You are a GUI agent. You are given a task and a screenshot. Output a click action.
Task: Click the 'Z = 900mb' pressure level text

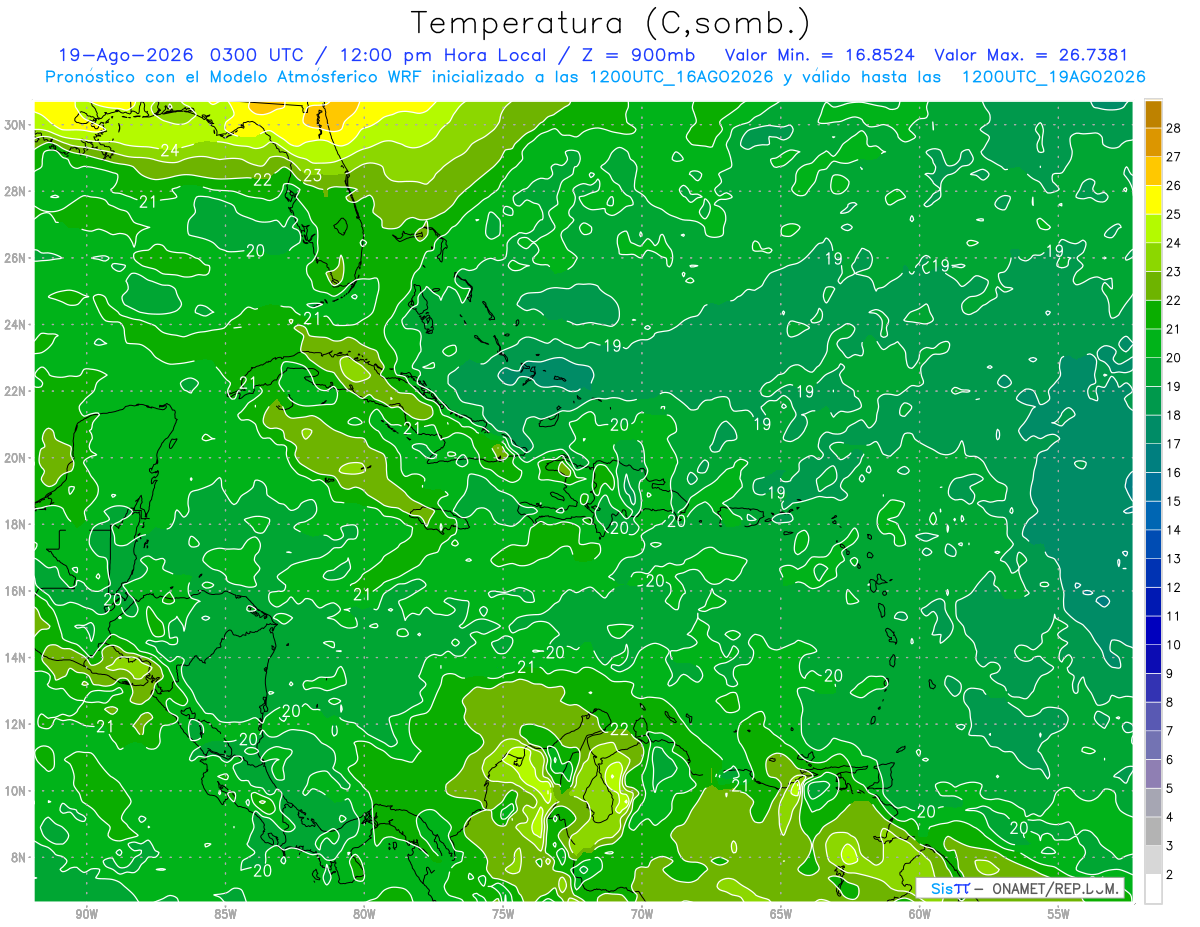[640, 55]
